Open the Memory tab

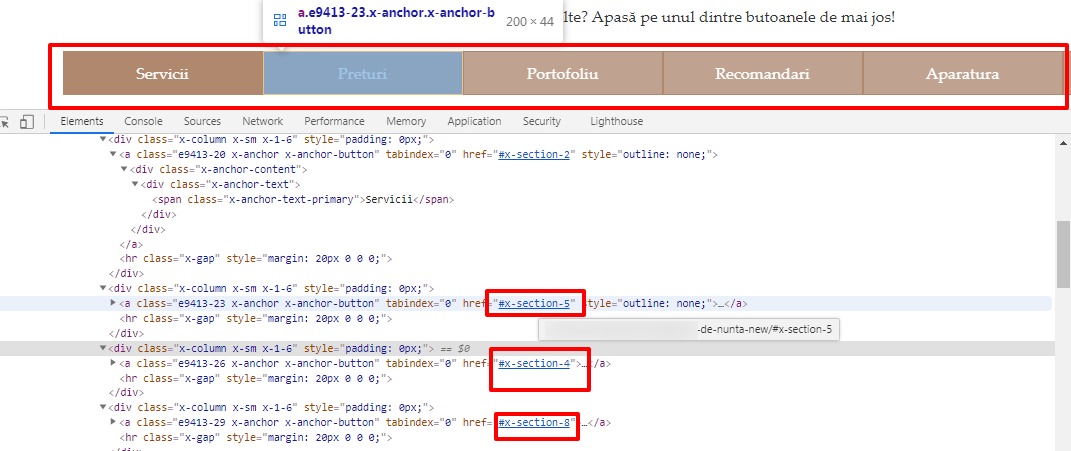(x=406, y=121)
